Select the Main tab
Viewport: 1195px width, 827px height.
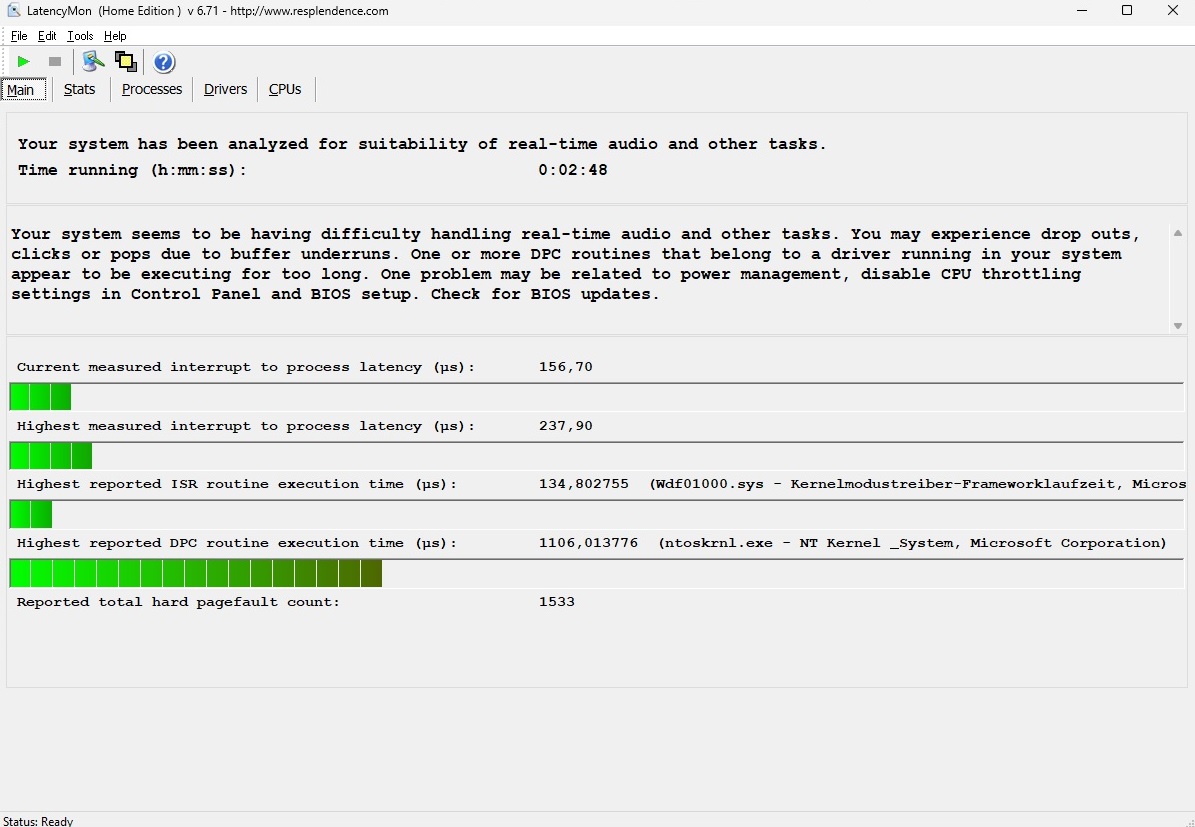click(x=21, y=90)
